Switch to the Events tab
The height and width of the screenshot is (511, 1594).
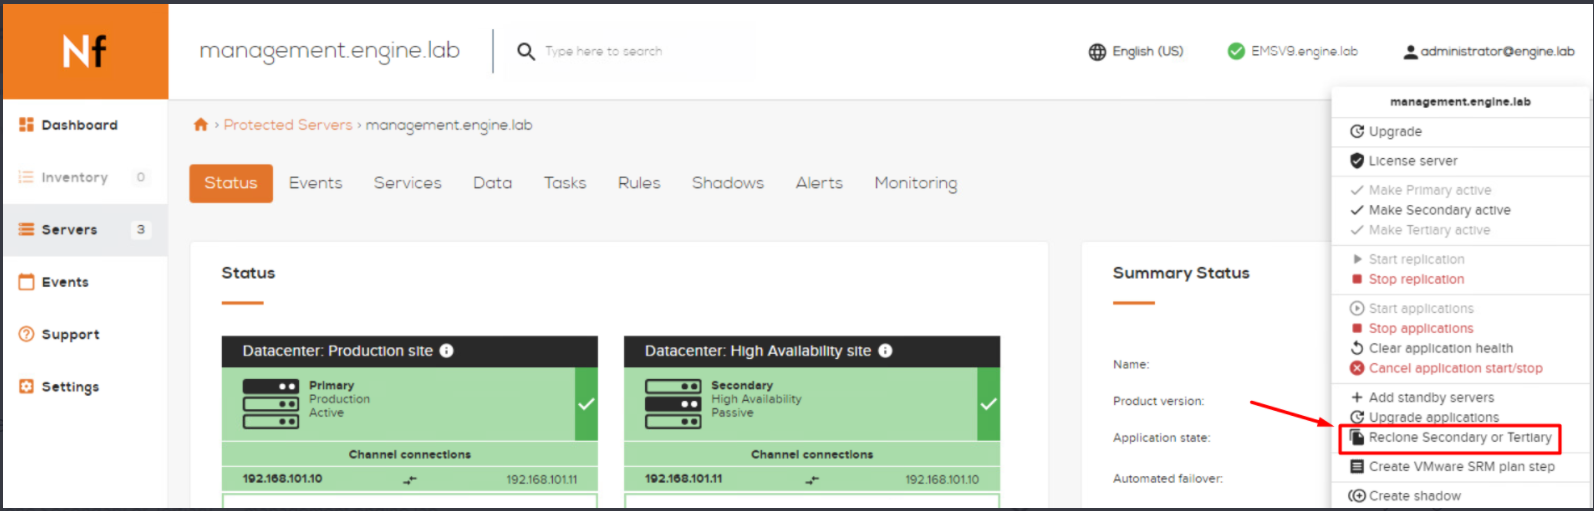[315, 183]
